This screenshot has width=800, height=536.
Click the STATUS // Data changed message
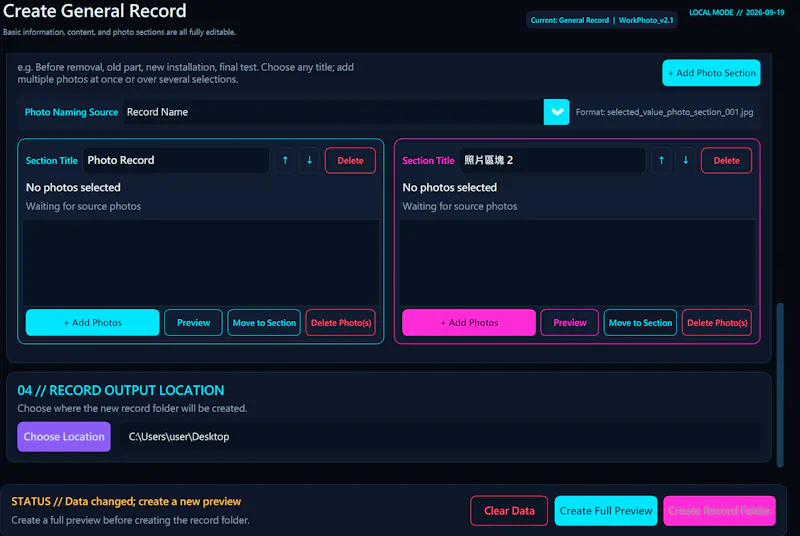126,501
